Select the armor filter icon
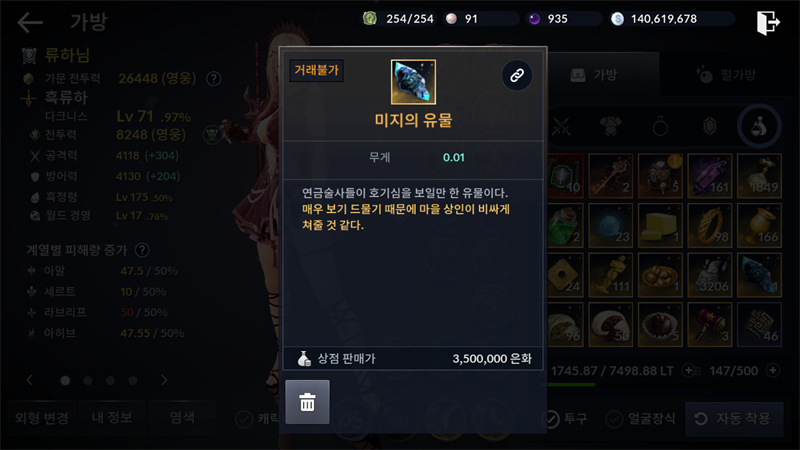This screenshot has width=800, height=450. (611, 126)
